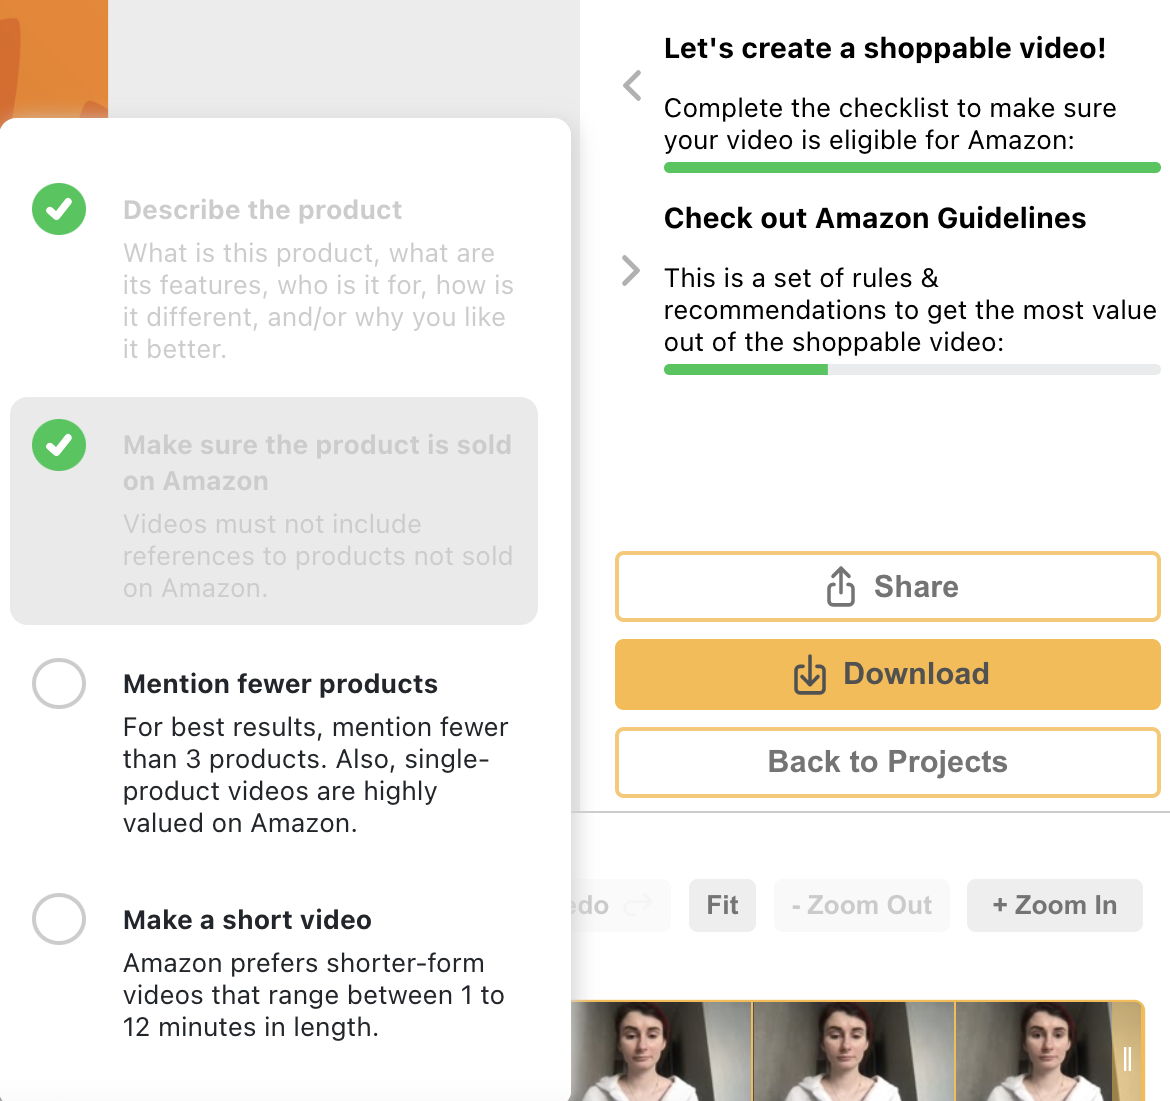Click the redo arrow icon
Image resolution: width=1170 pixels, height=1101 pixels.
pos(636,906)
